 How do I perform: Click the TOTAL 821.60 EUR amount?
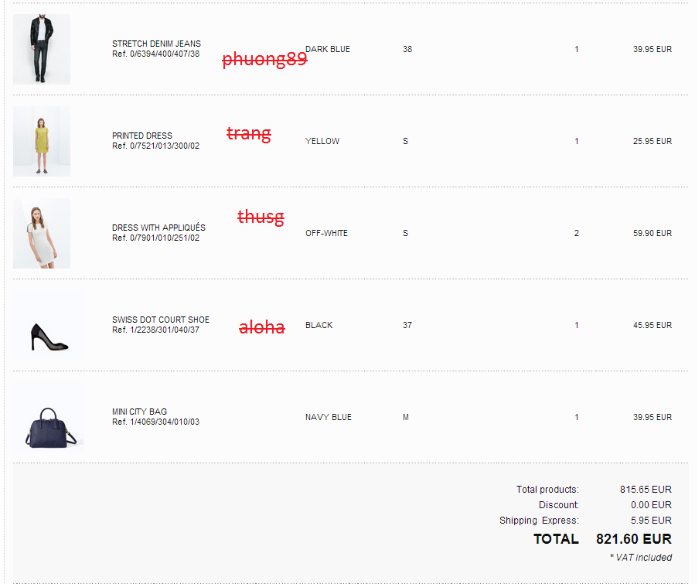(x=633, y=539)
